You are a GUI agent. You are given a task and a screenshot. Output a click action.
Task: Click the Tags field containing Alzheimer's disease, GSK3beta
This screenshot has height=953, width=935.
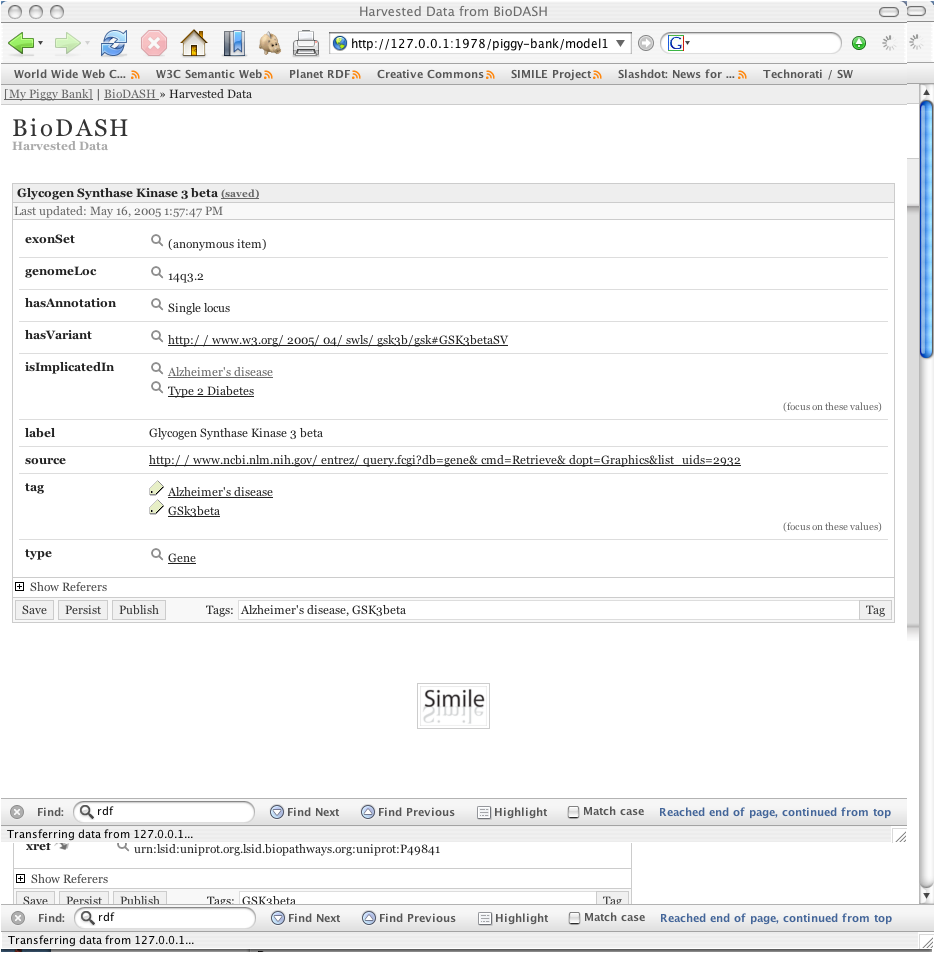tap(548, 610)
